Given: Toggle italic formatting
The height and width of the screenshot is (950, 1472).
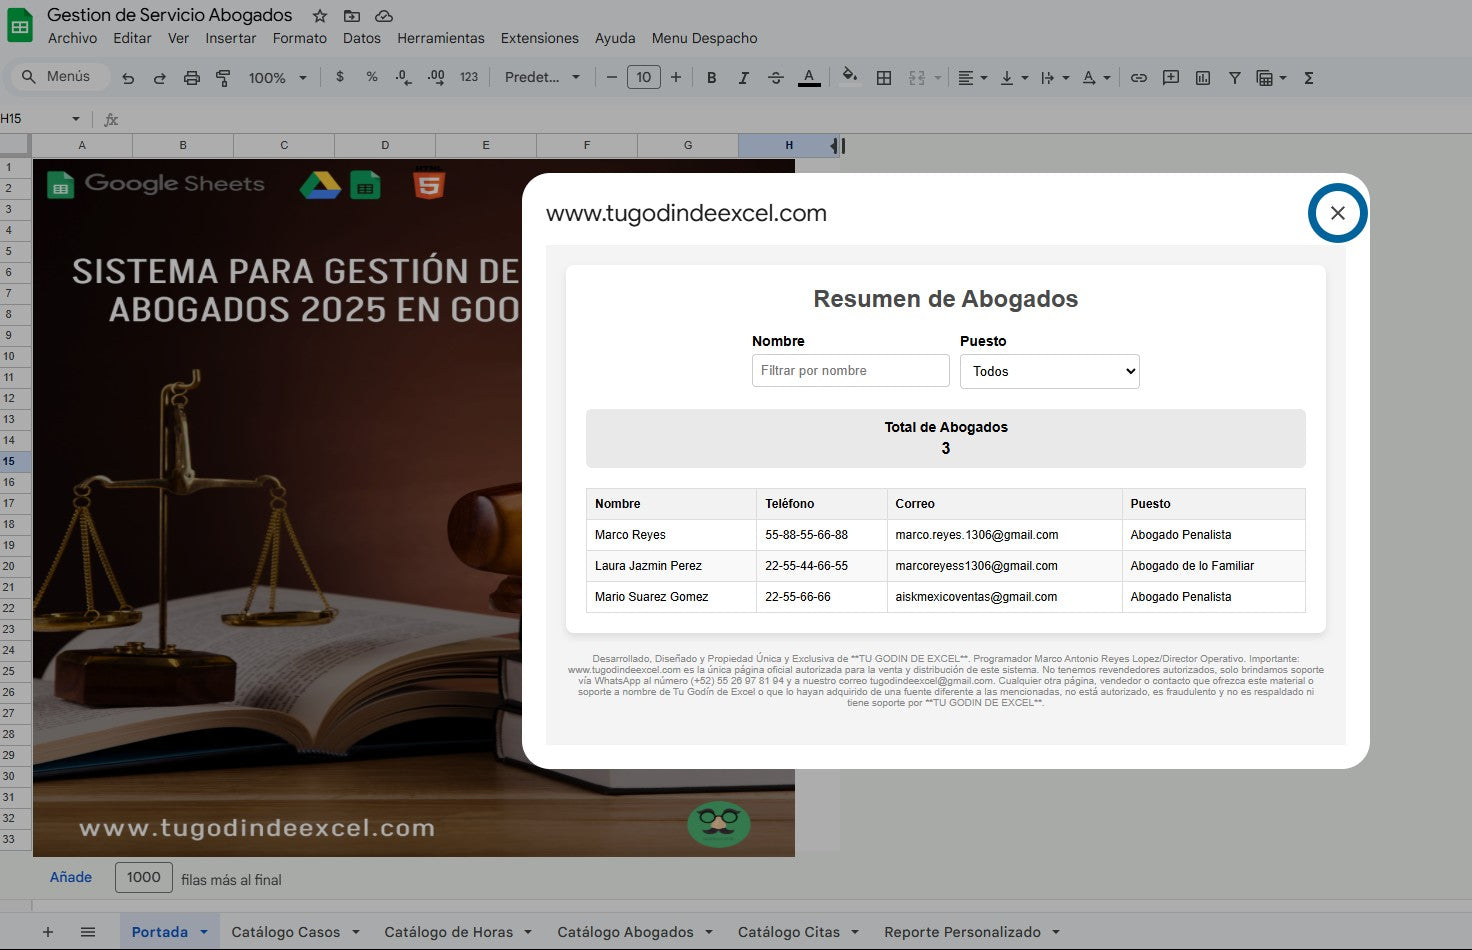Looking at the screenshot, I should (x=744, y=78).
